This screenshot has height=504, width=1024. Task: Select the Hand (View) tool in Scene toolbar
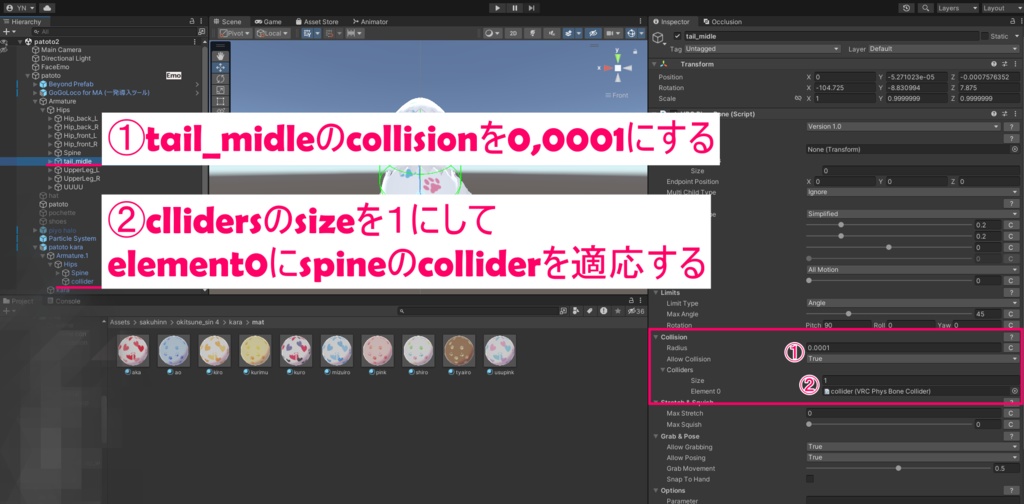point(221,55)
